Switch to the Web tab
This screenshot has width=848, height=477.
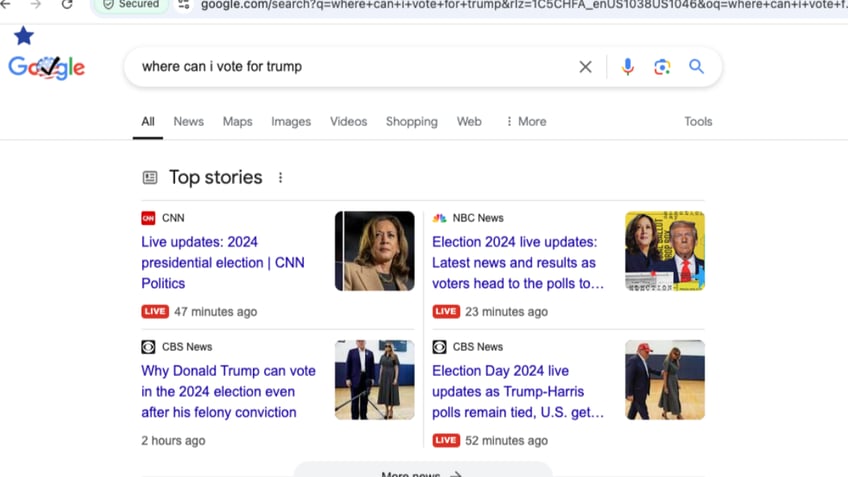click(469, 122)
